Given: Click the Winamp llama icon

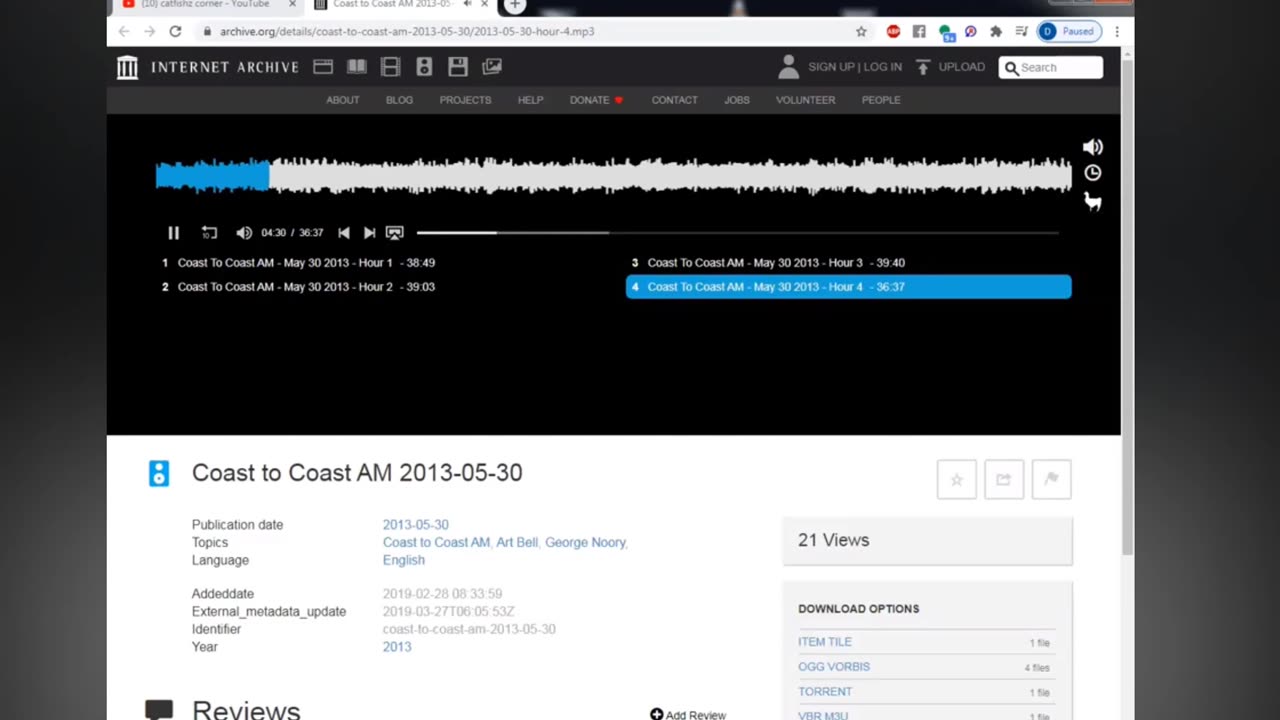Looking at the screenshot, I should pyautogui.click(x=1092, y=201).
